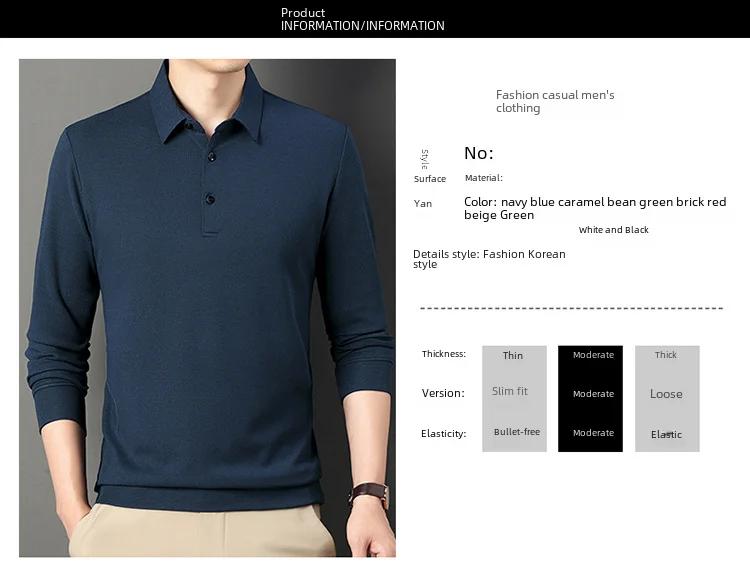Choose the Loose version option

[x=666, y=394]
